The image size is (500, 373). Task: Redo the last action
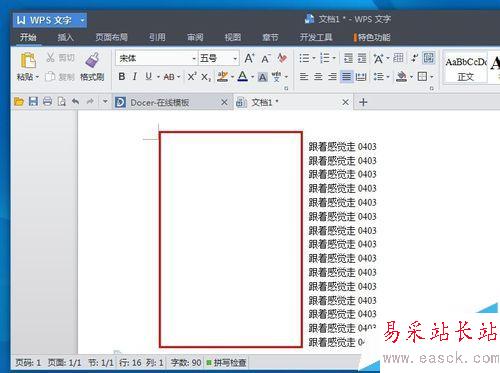(90, 101)
